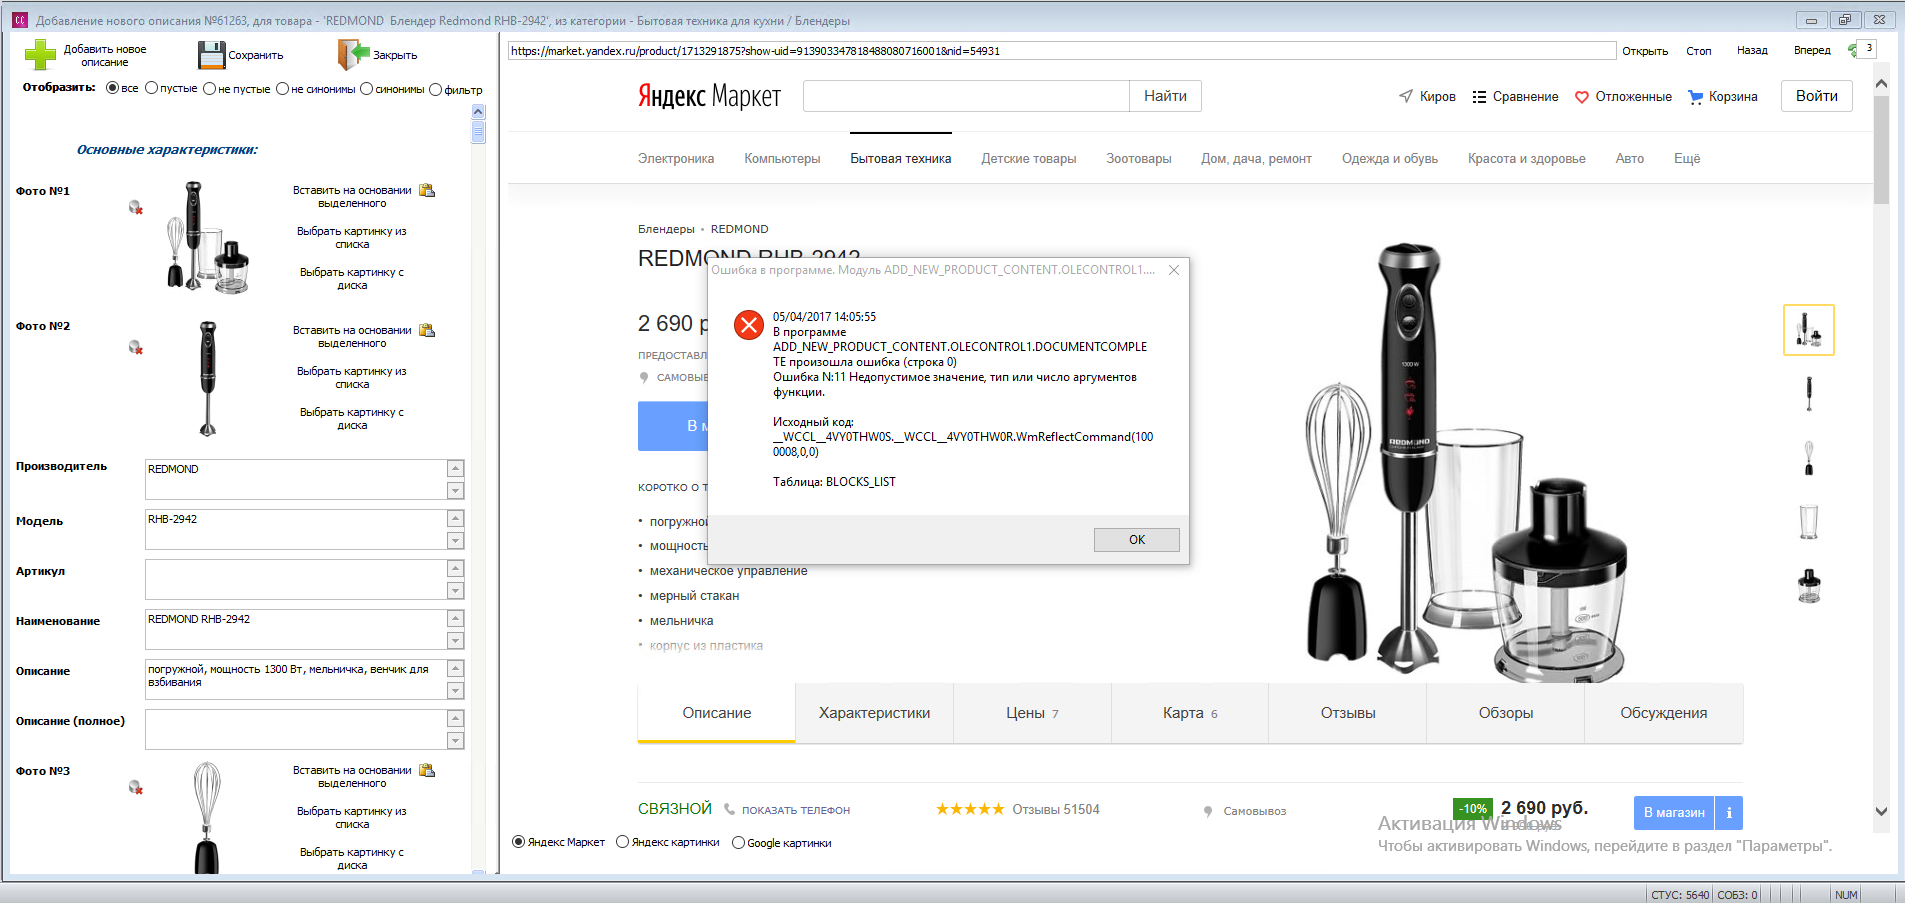Image resolution: width=1905 pixels, height=903 pixels.
Task: Select the не синонимы radio button
Action: pos(283,88)
